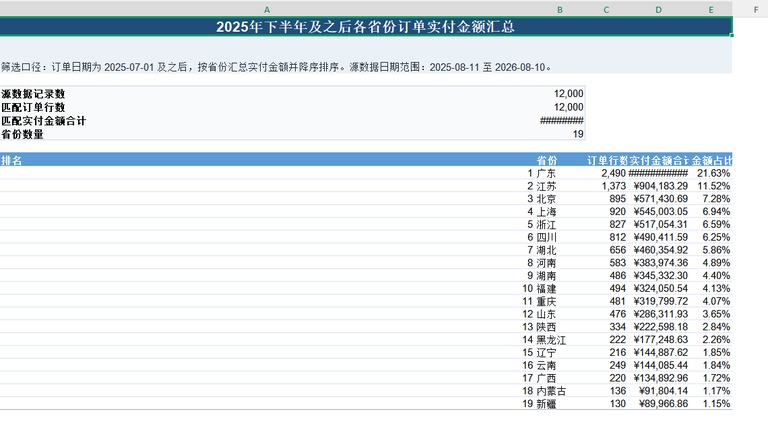Select the 源数据记录数 label cell
768x428 pixels.
click(267, 94)
